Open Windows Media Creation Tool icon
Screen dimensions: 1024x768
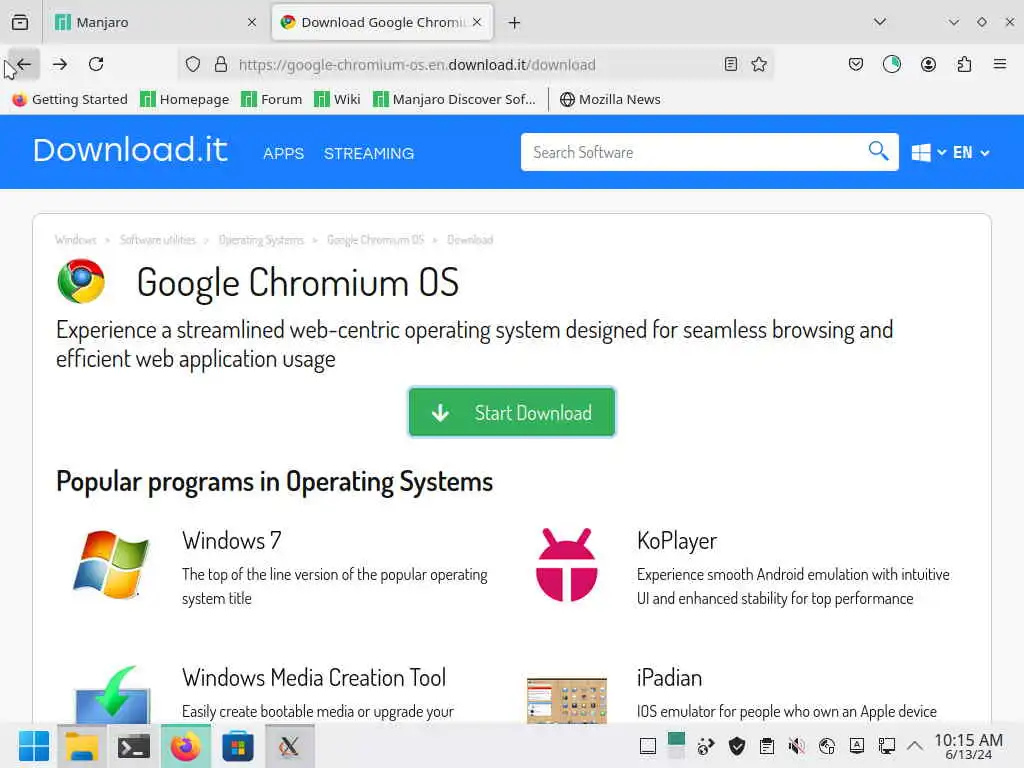(112, 694)
